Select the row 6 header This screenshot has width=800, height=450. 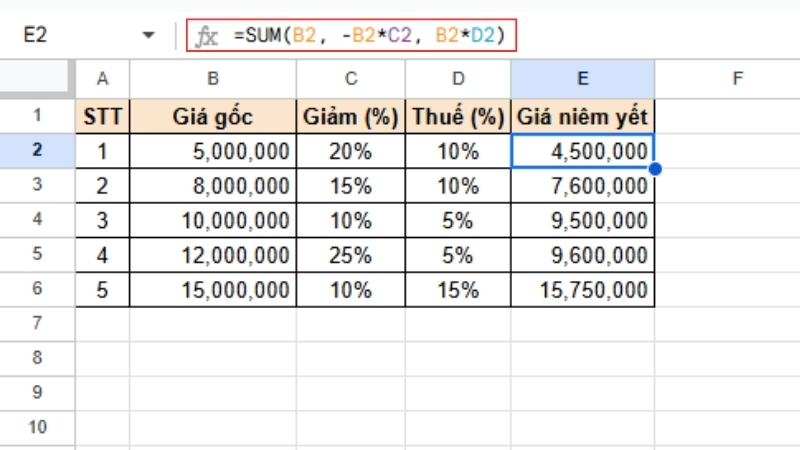[37, 290]
